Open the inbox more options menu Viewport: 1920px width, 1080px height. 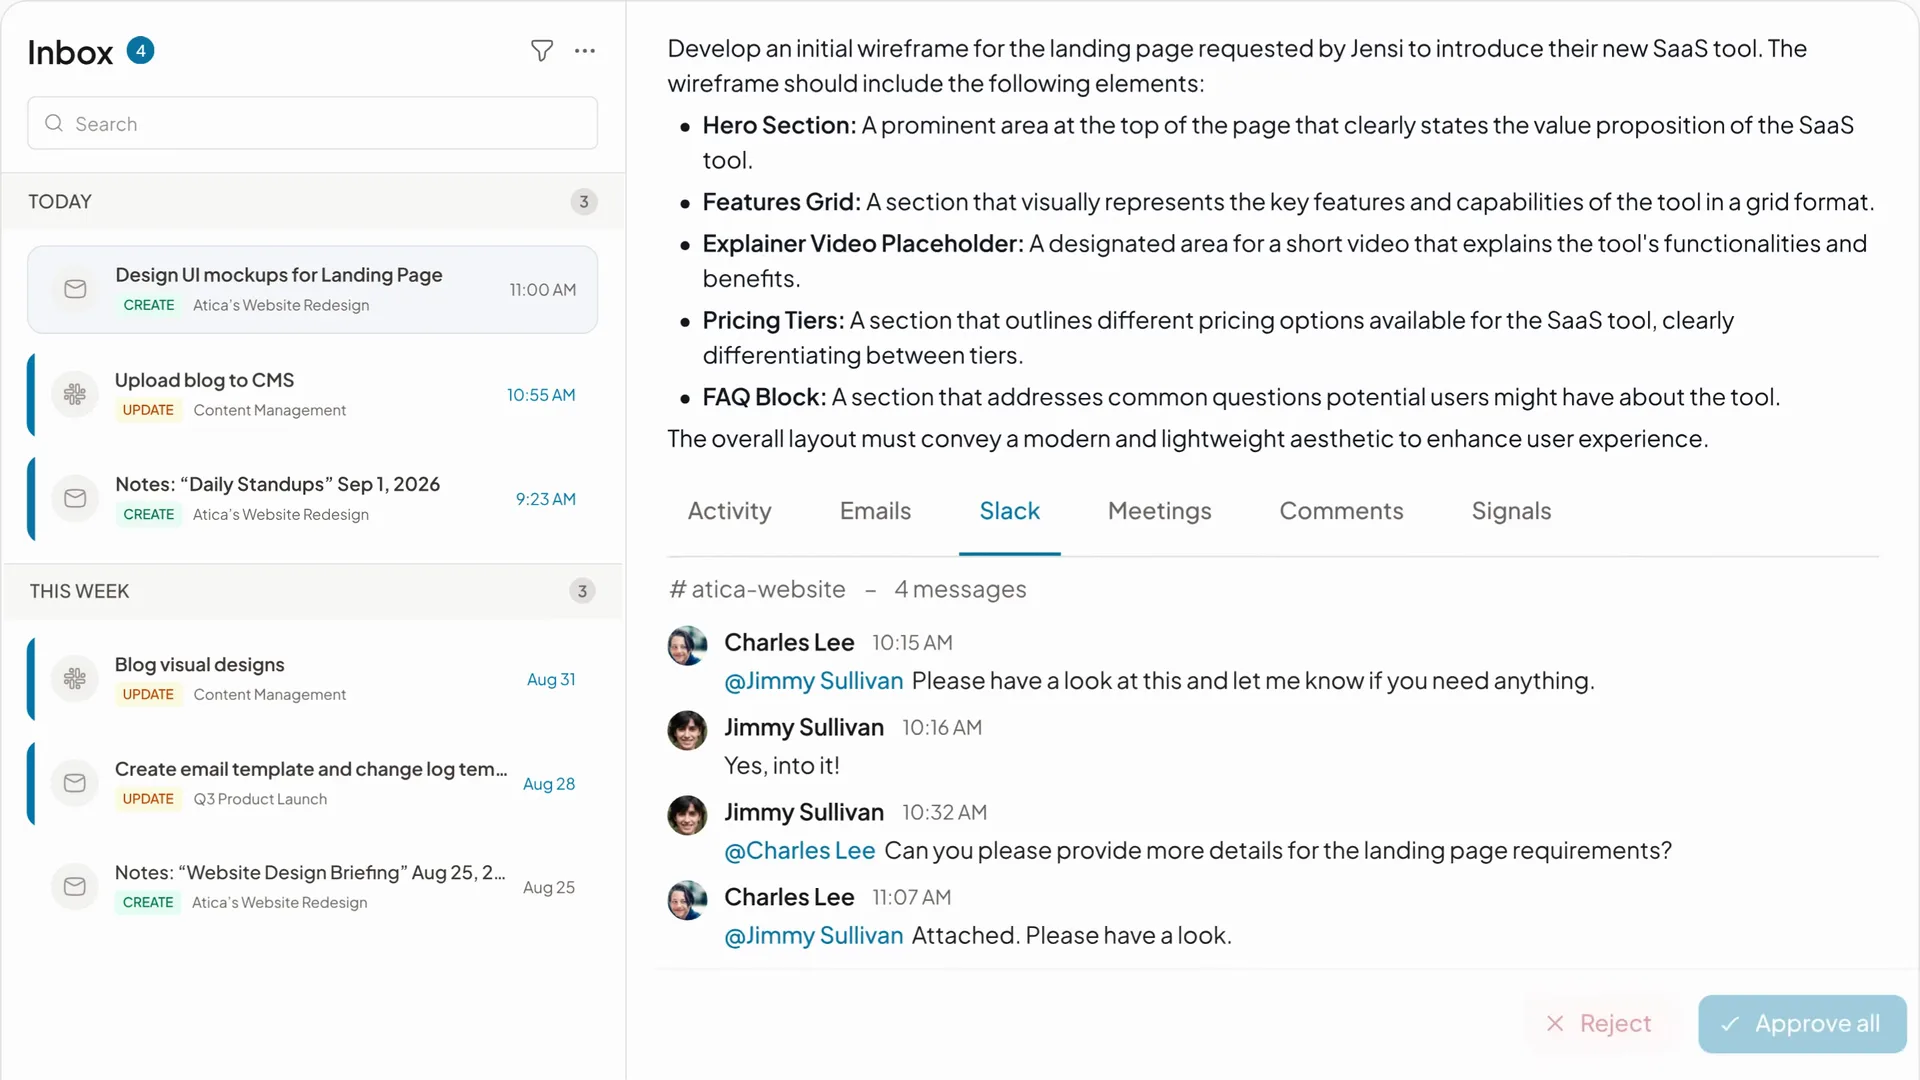[x=585, y=51]
